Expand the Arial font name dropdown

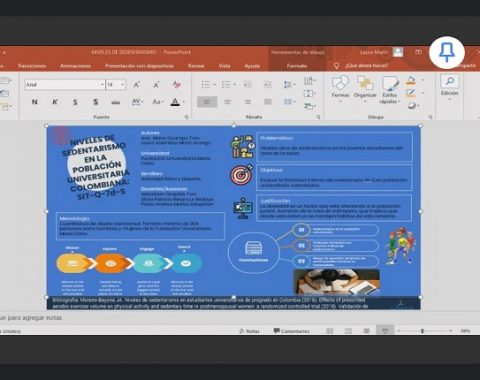[102, 85]
